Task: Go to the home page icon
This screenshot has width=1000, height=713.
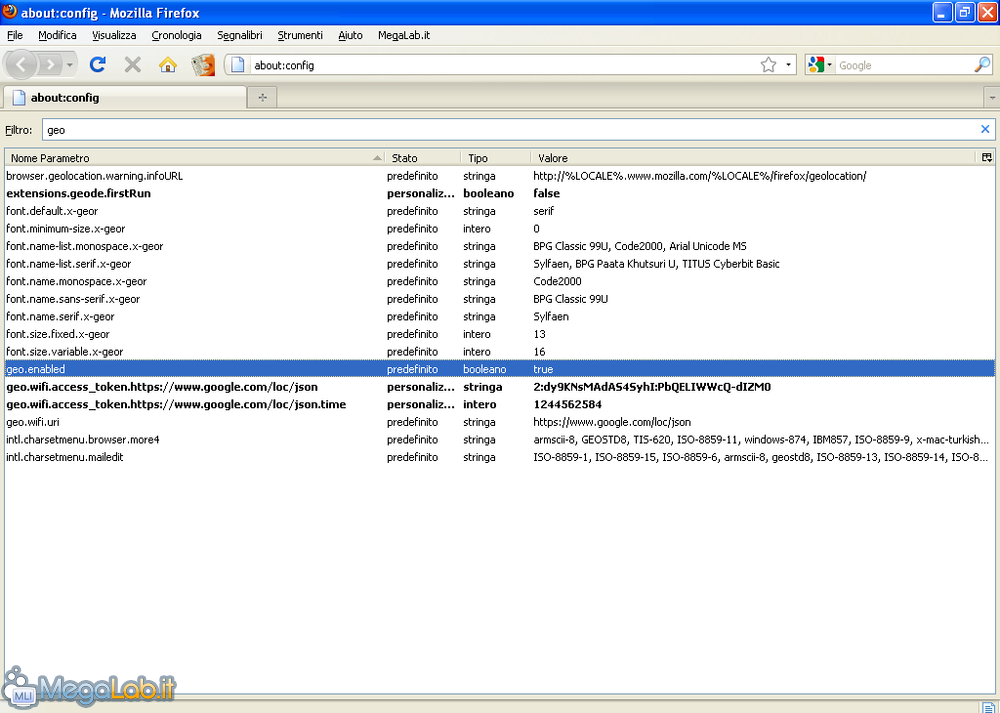Action: coord(168,64)
